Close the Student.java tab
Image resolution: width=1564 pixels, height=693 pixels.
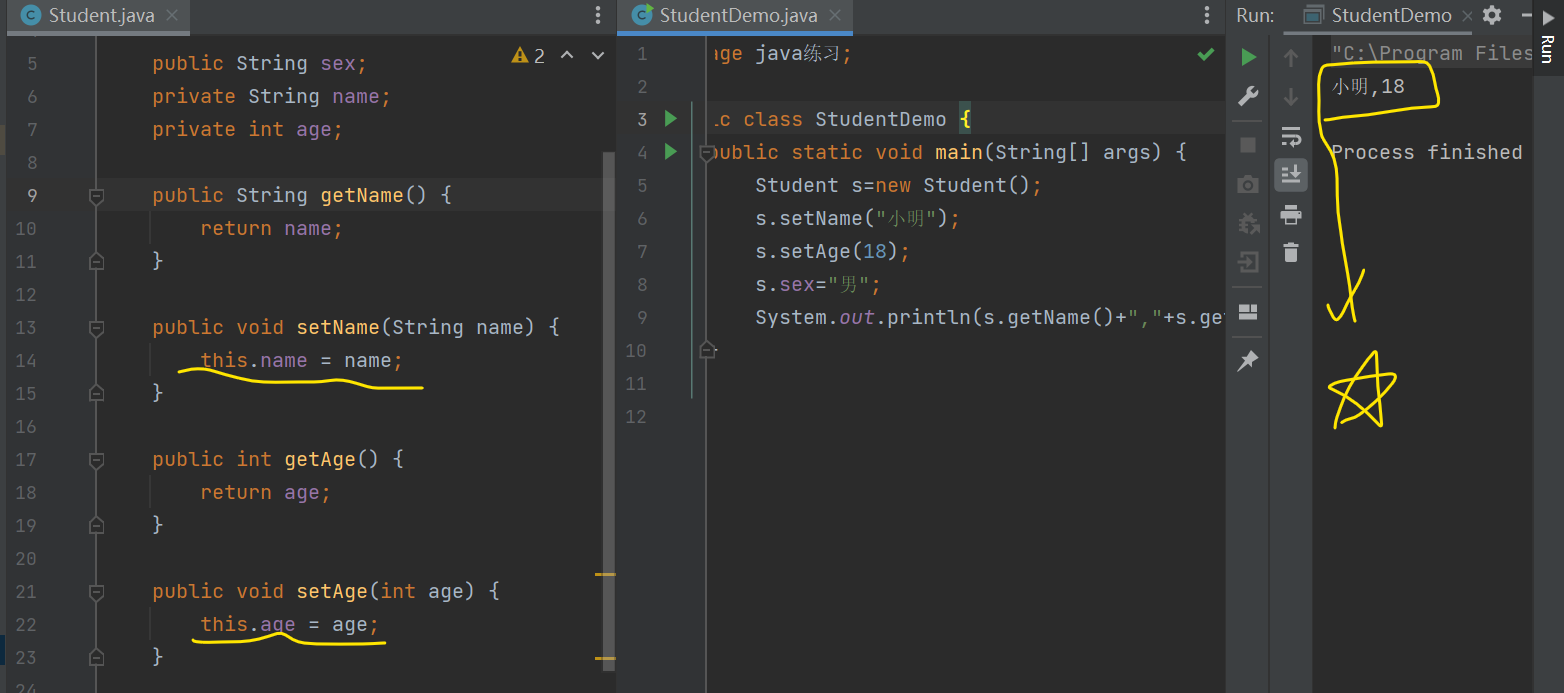(x=172, y=16)
